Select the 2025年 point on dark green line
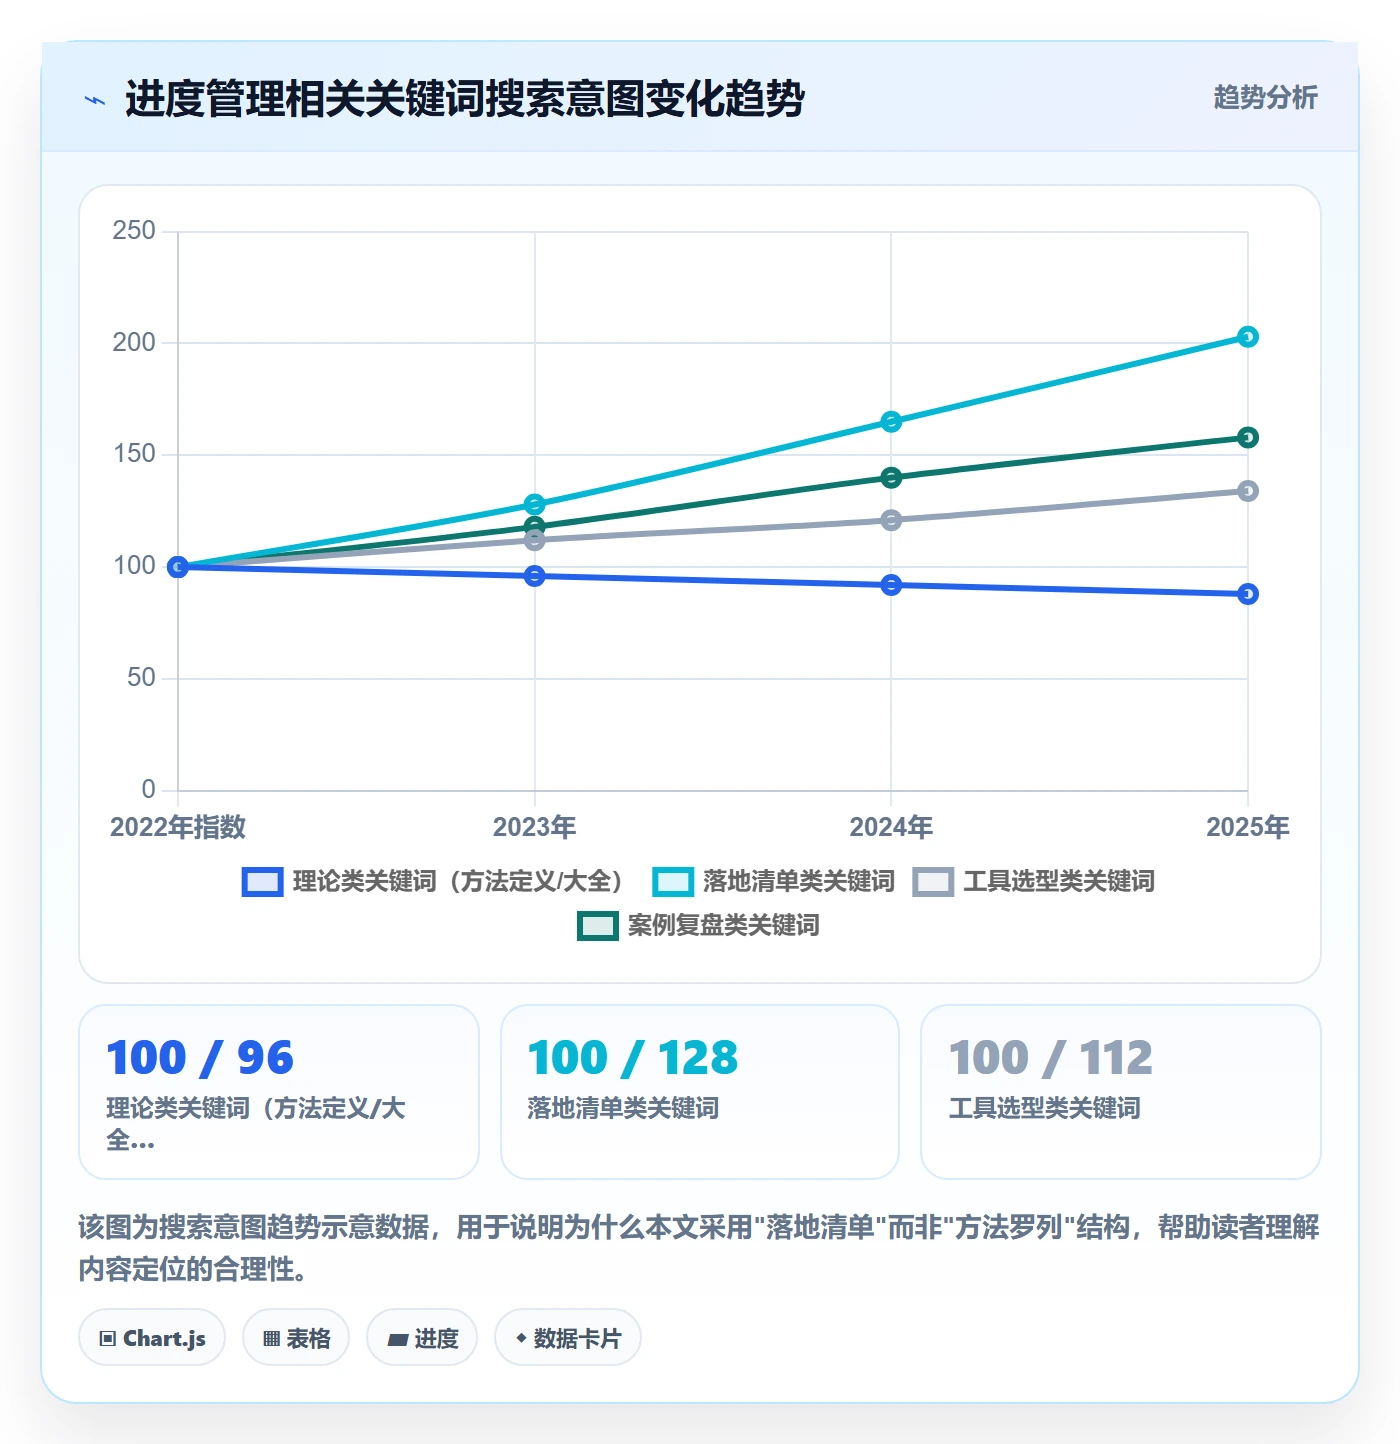 [x=1247, y=437]
